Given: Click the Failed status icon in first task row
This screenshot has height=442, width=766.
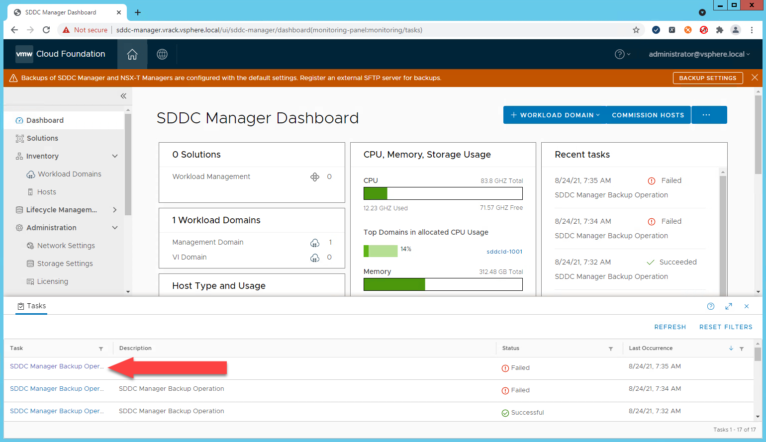Looking at the screenshot, I should (x=505, y=368).
